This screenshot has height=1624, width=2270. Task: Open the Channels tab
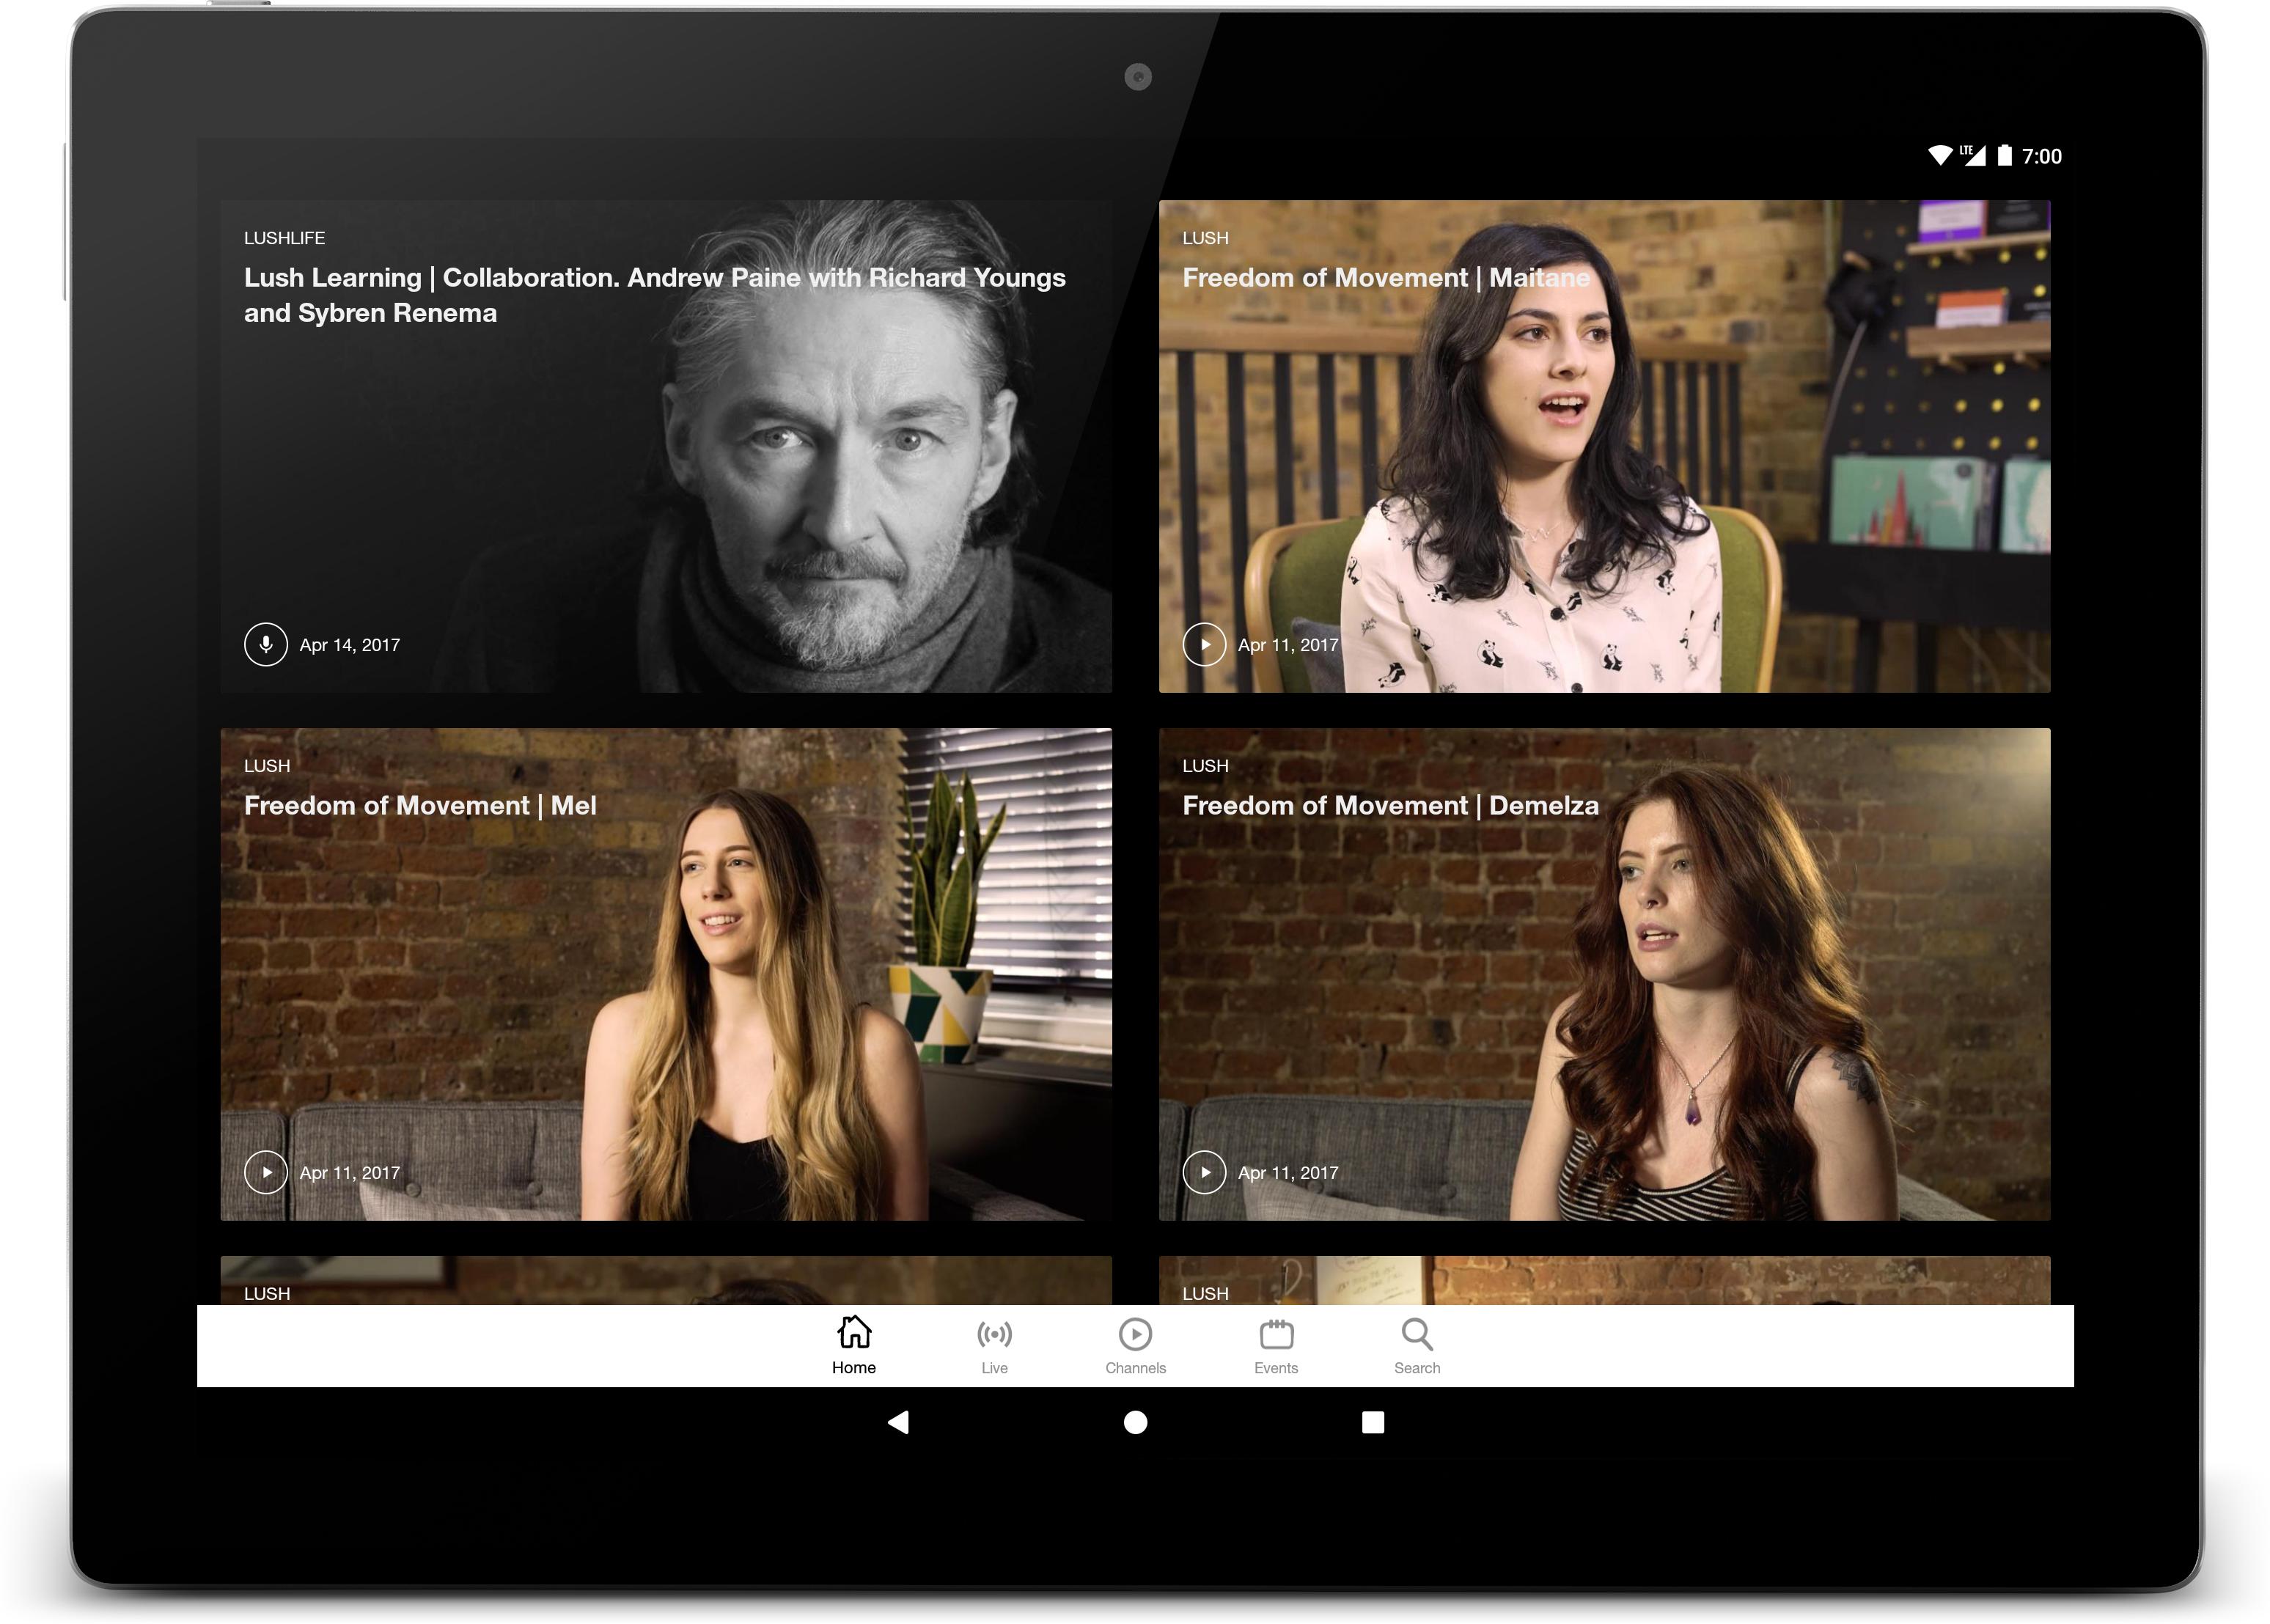point(1135,1333)
